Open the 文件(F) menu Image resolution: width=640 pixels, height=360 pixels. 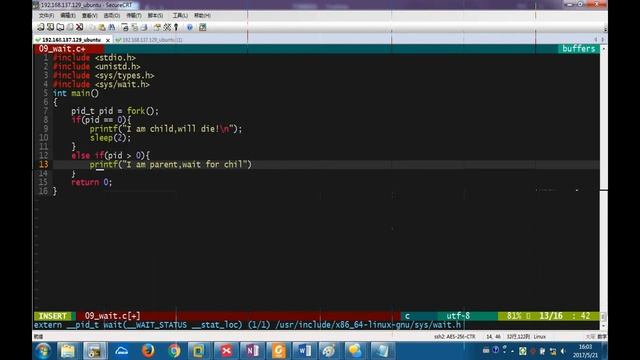click(46, 16)
